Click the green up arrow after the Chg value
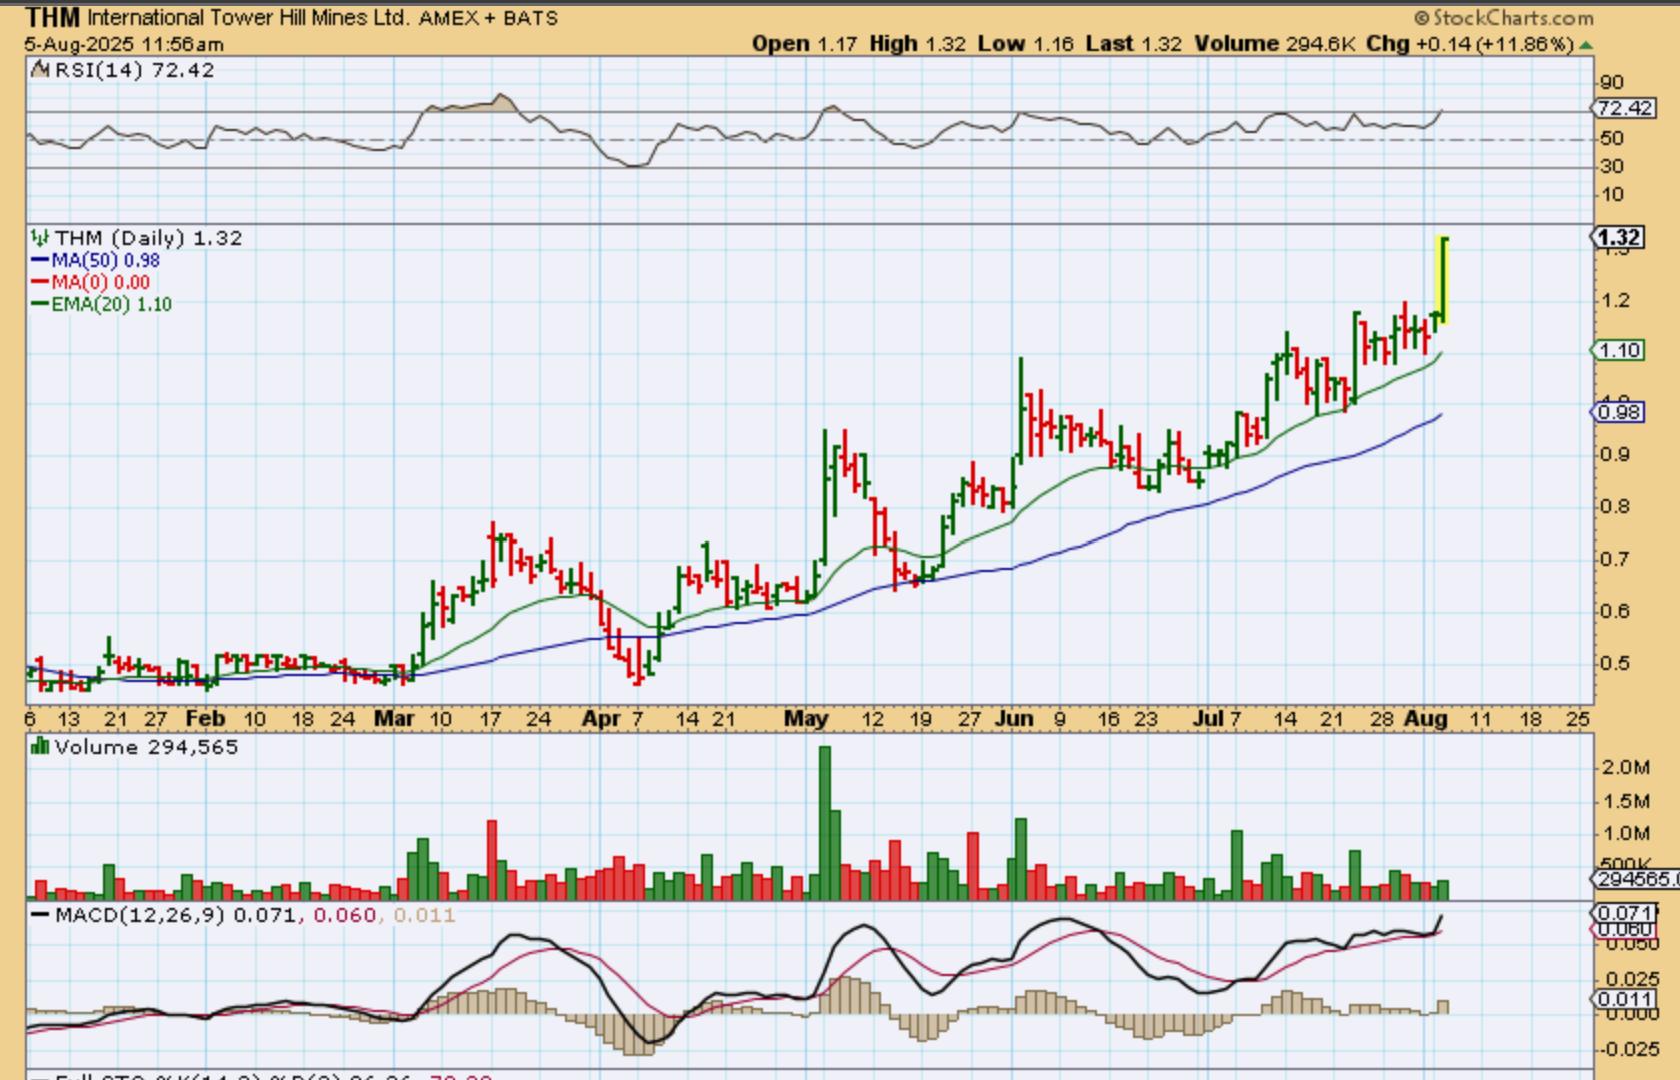Image resolution: width=1680 pixels, height=1080 pixels. point(1585,45)
